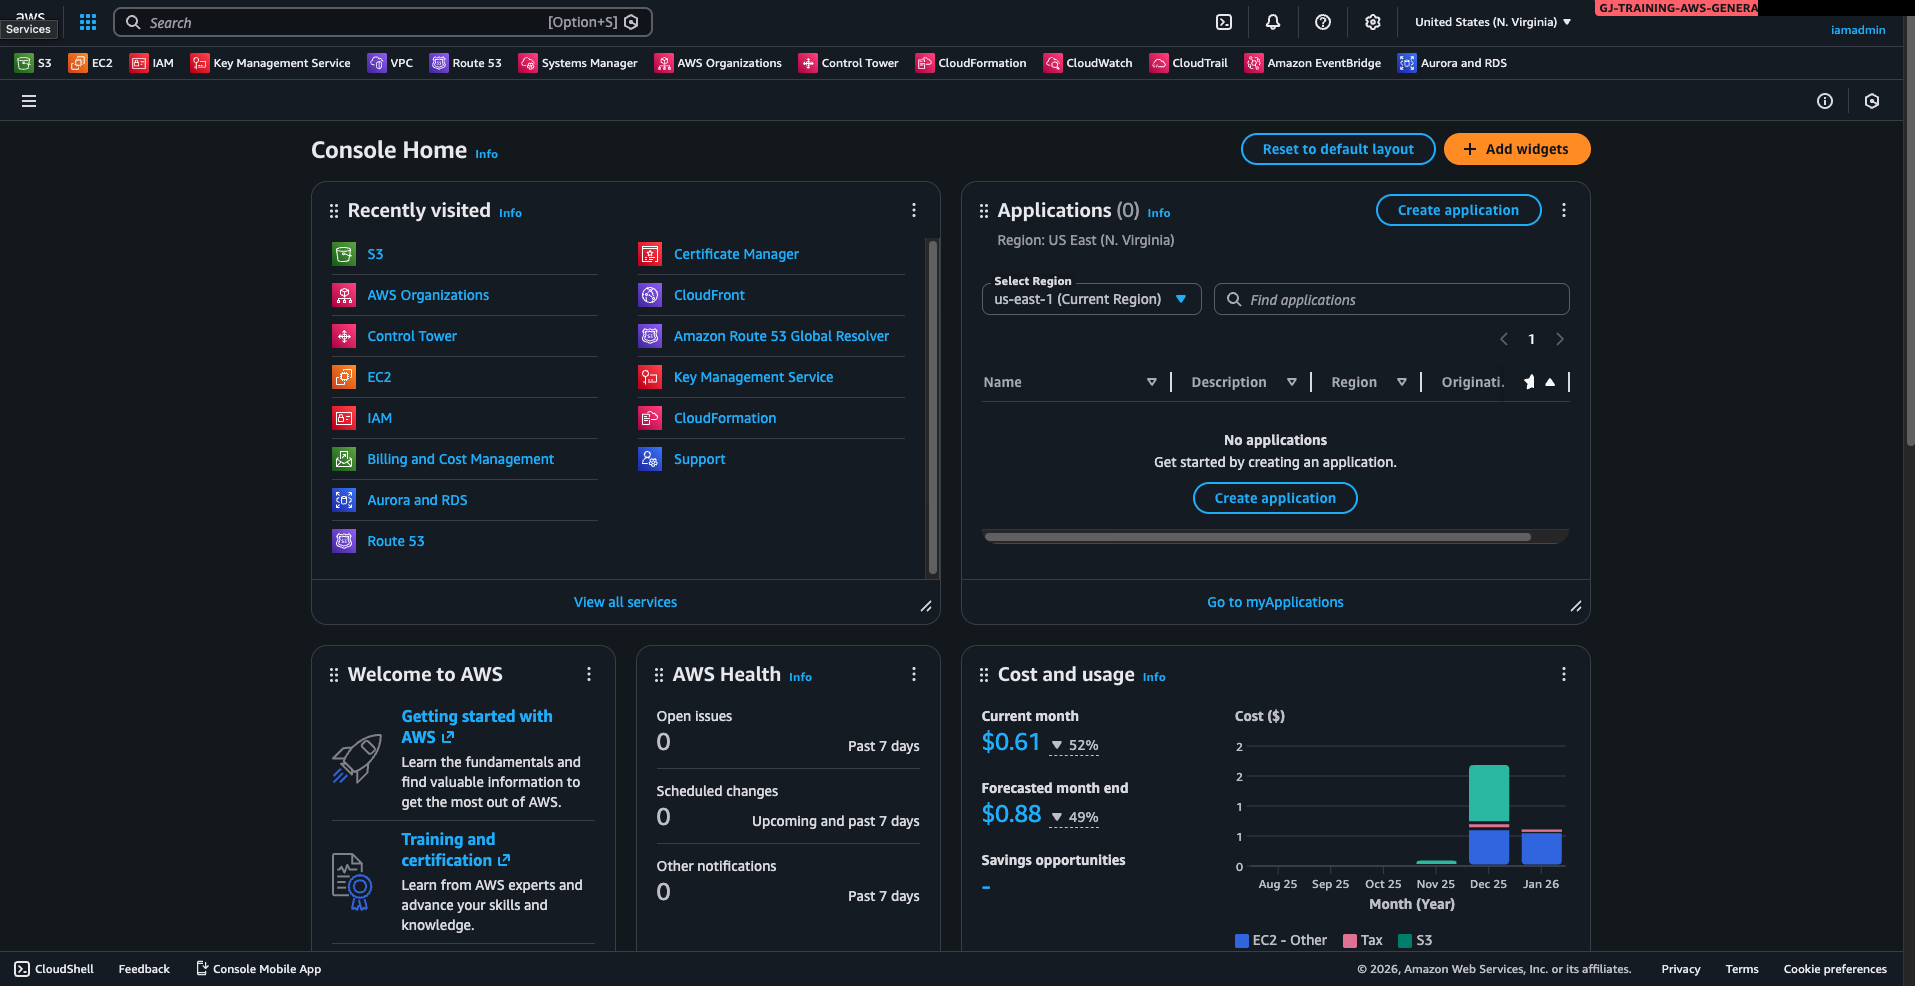This screenshot has width=1915, height=986.
Task: Open the Services grid menu icon
Action: tap(87, 21)
